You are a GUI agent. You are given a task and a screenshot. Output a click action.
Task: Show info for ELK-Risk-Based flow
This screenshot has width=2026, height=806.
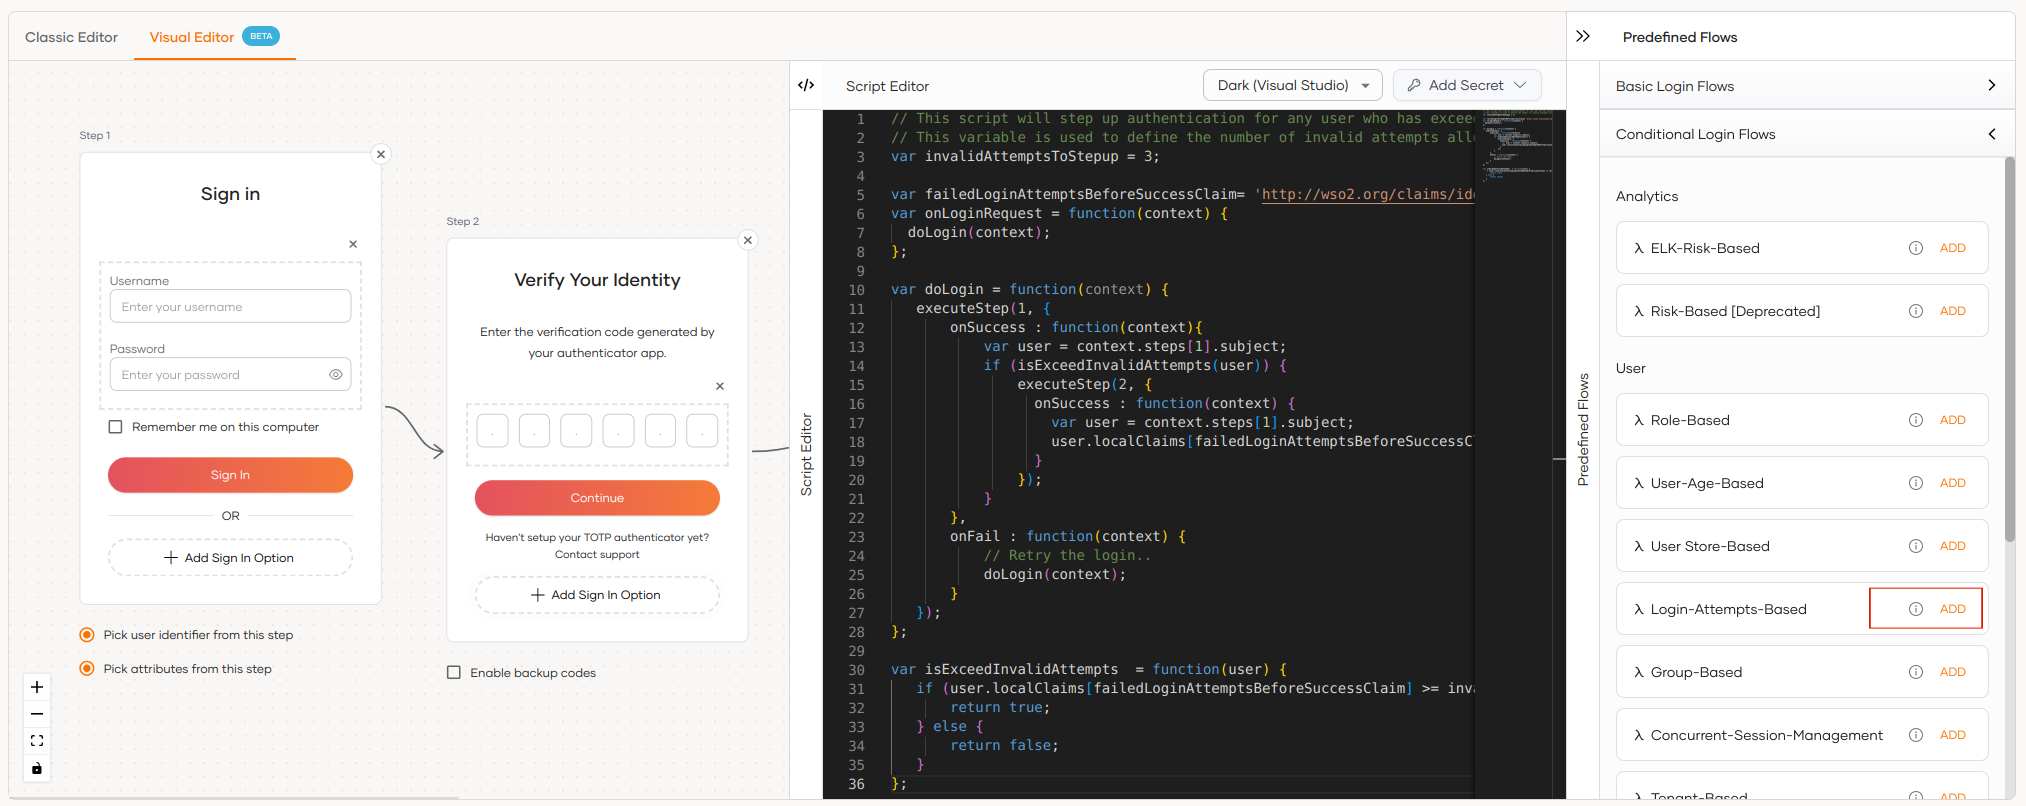tap(1916, 248)
